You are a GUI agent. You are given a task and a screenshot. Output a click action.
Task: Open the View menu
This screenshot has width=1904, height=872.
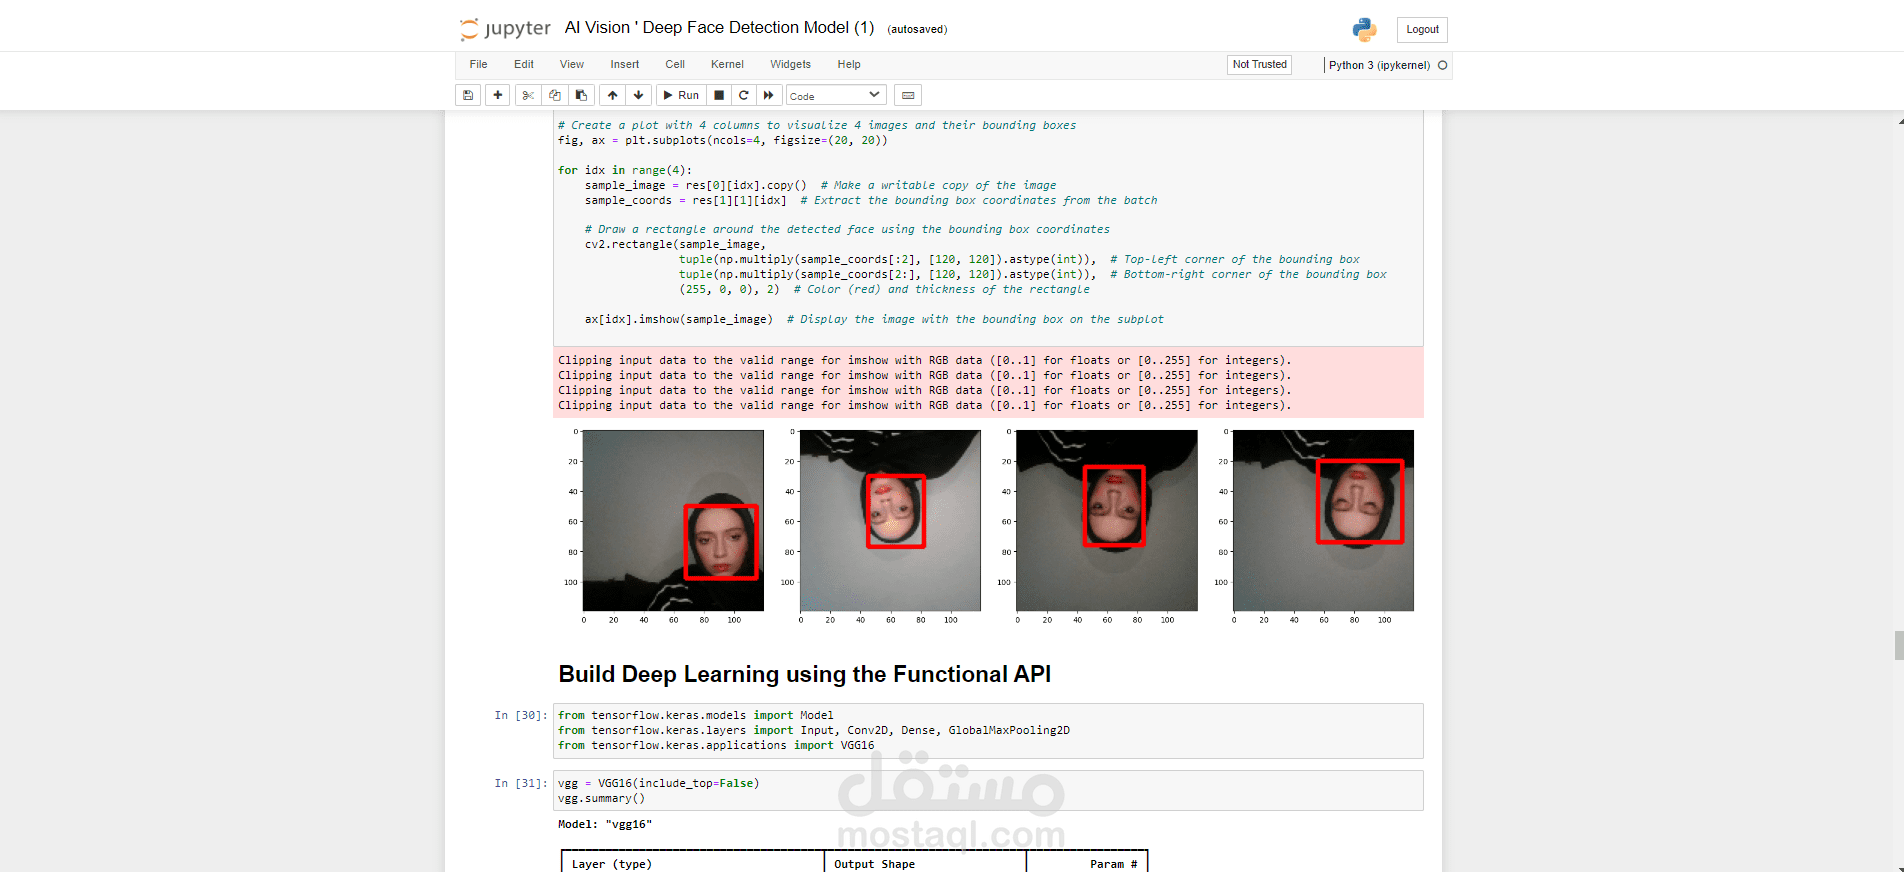click(572, 64)
